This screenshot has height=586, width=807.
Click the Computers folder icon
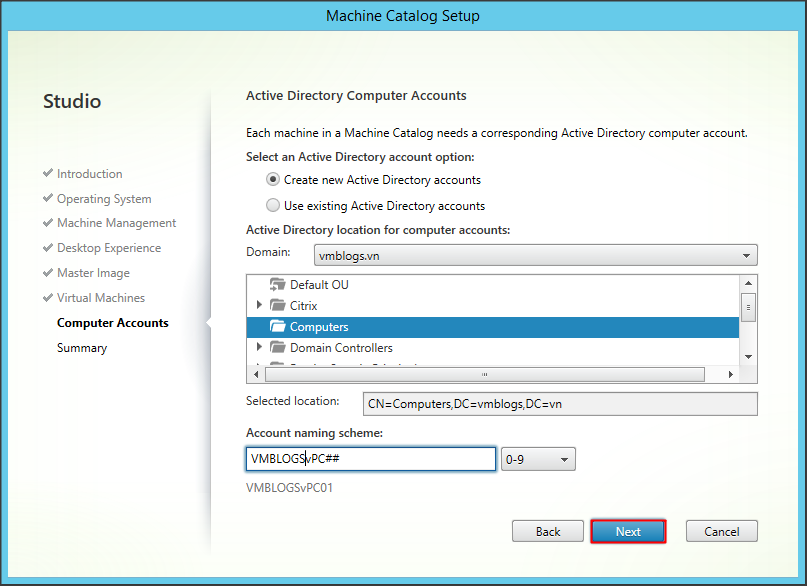coord(278,327)
